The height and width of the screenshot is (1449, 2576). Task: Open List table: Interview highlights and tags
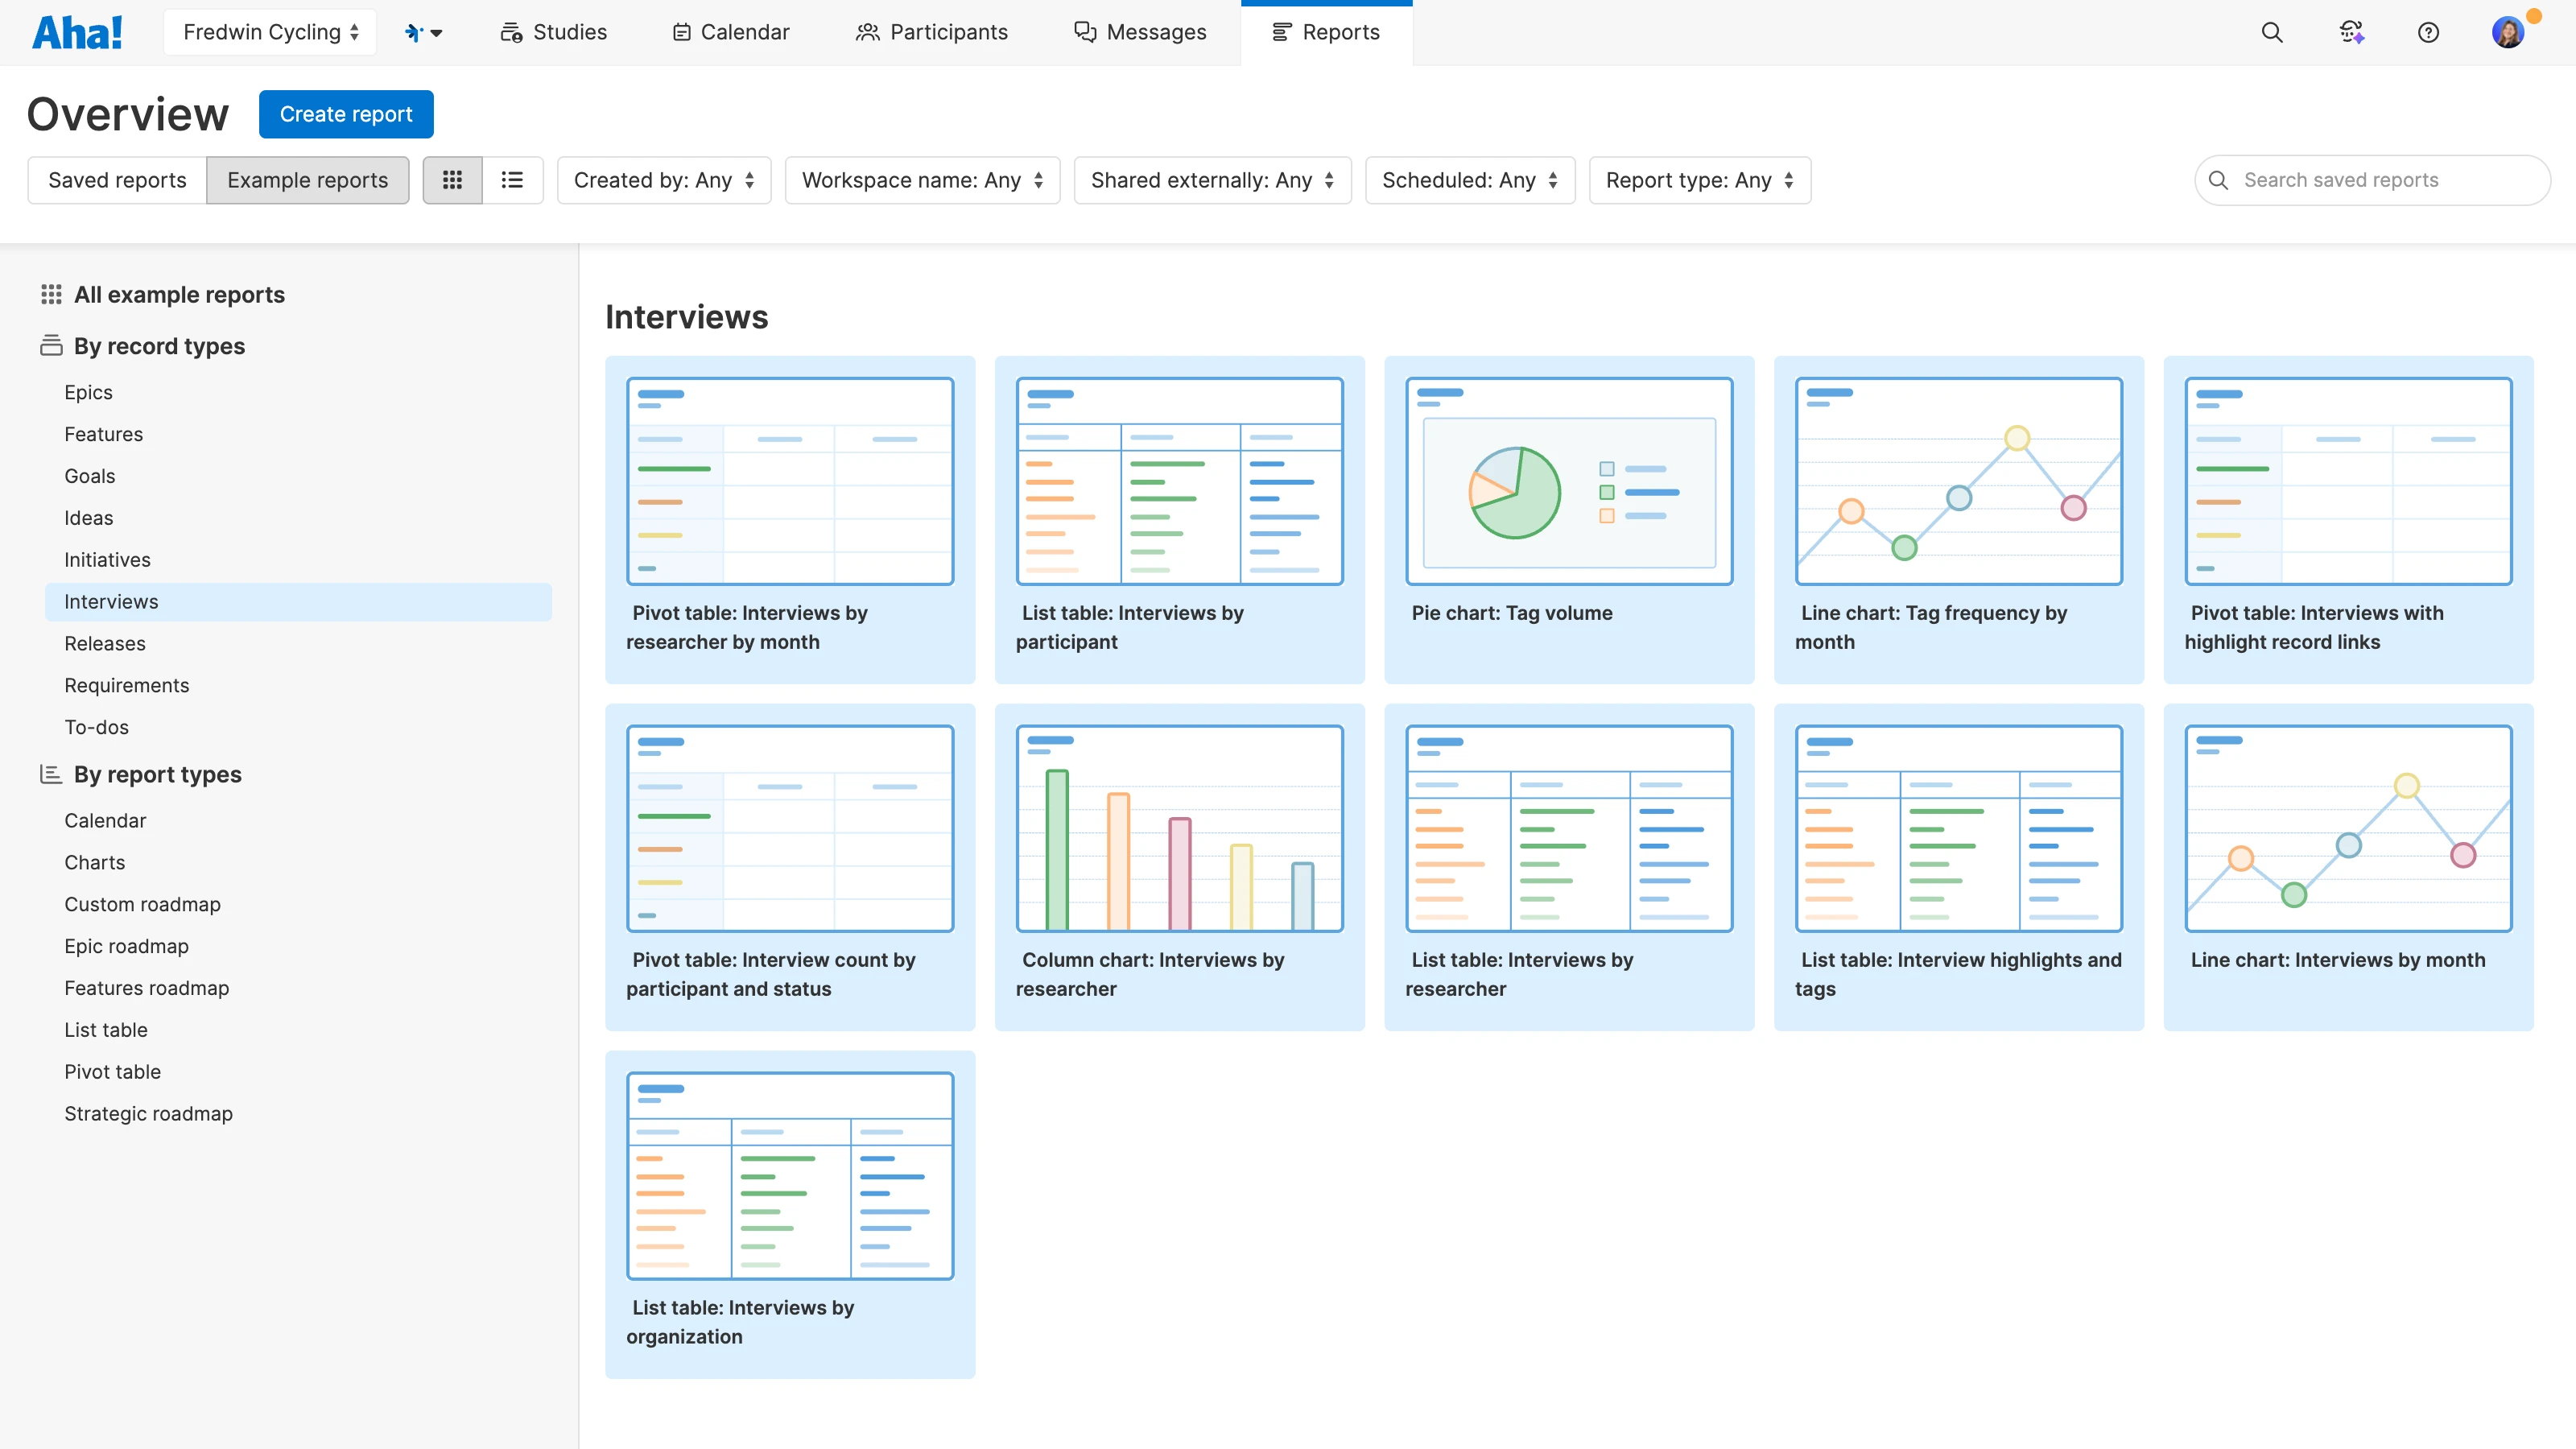click(1958, 866)
